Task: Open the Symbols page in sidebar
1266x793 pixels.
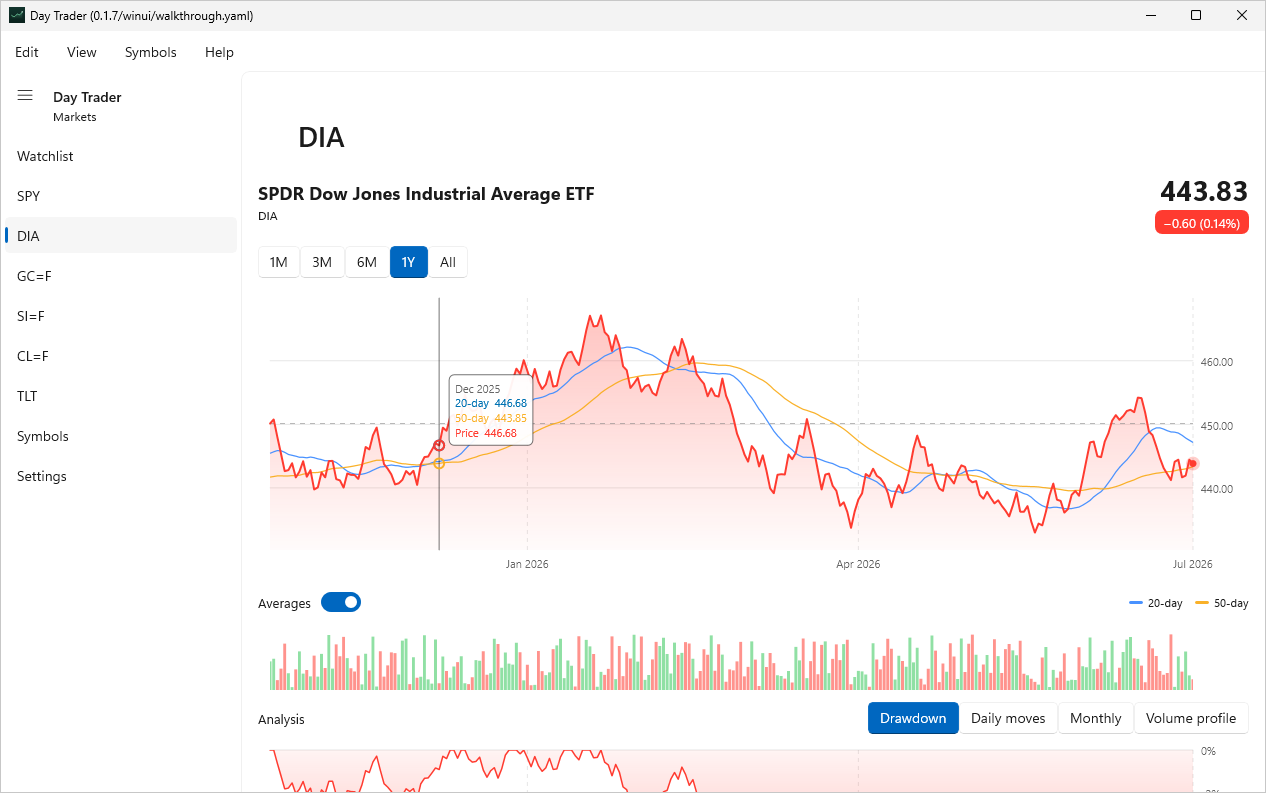Action: (x=121, y=436)
